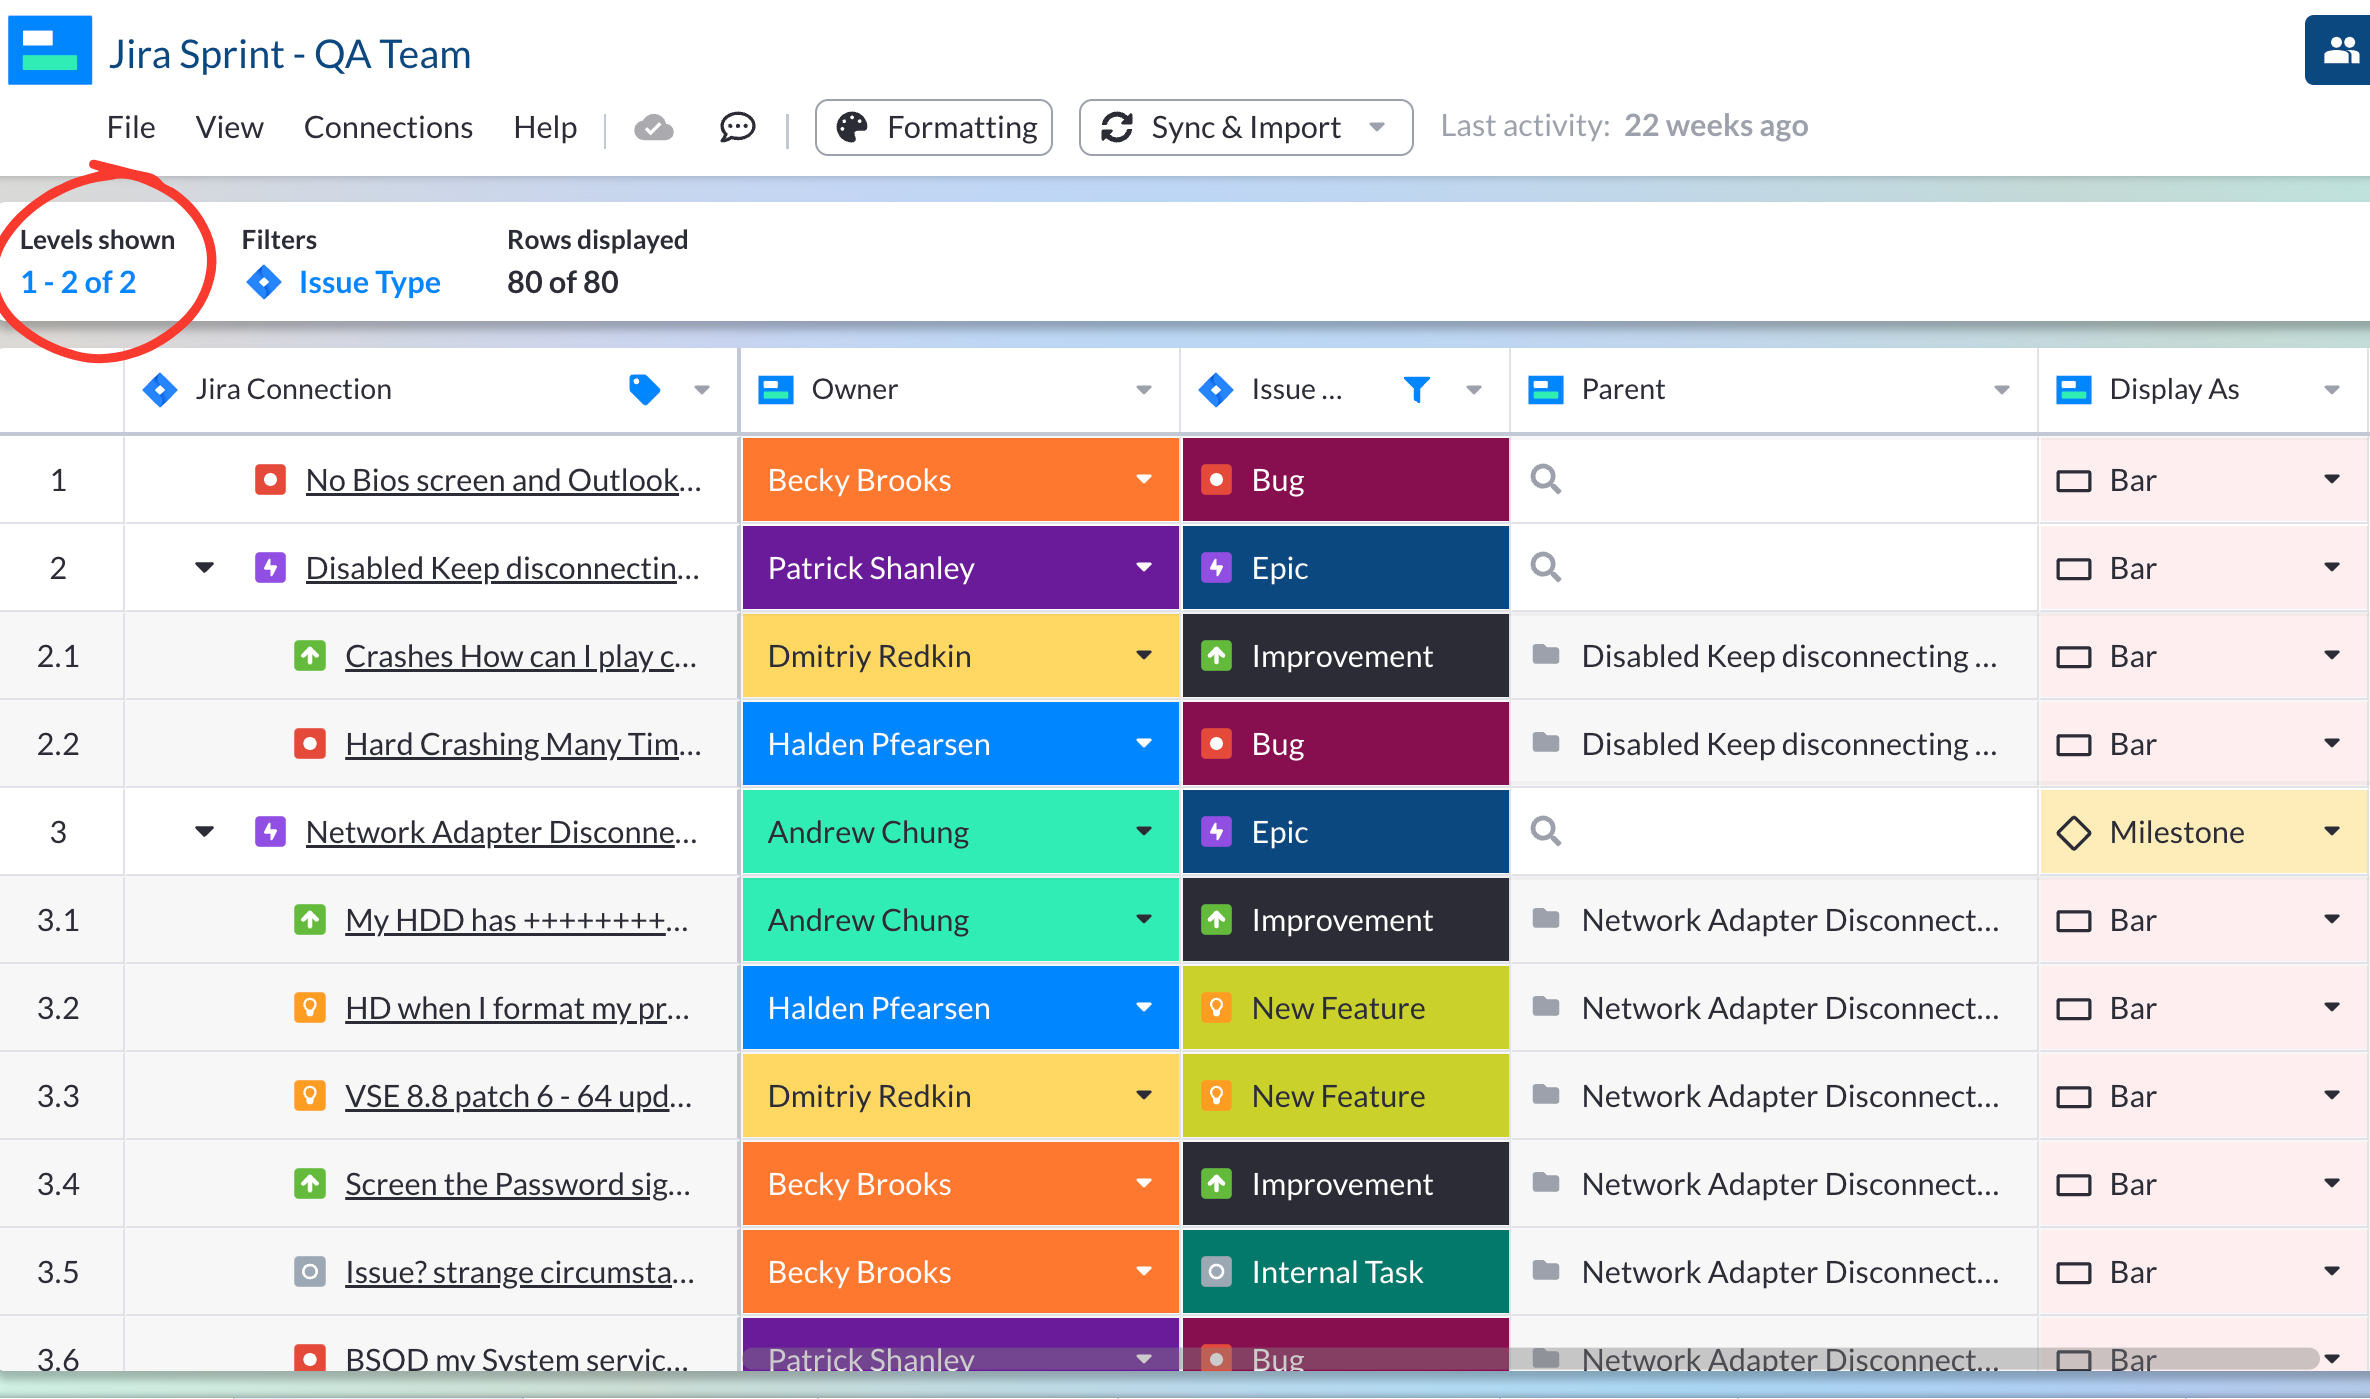Collapse row 3 Network Adapter Disconnect epic
This screenshot has width=2370, height=1399.
tap(205, 832)
